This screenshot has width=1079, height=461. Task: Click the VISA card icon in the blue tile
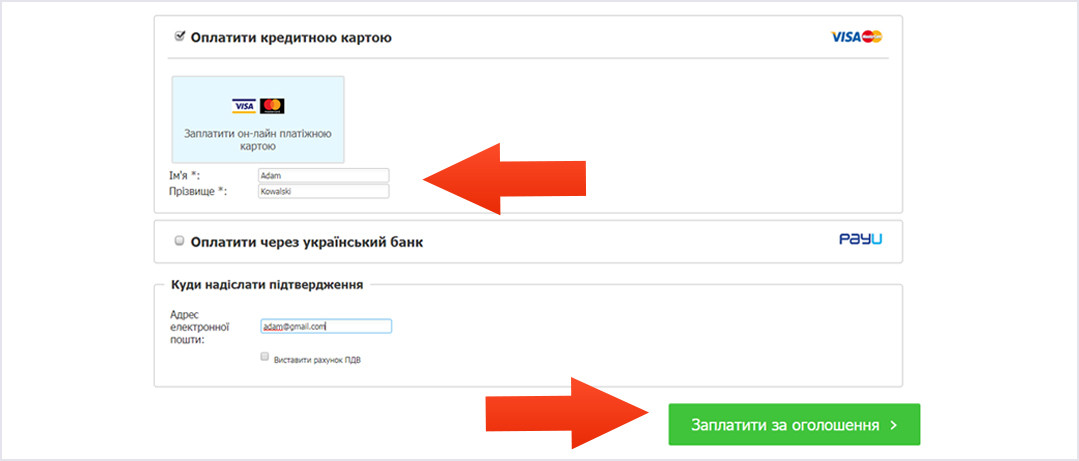click(x=244, y=106)
